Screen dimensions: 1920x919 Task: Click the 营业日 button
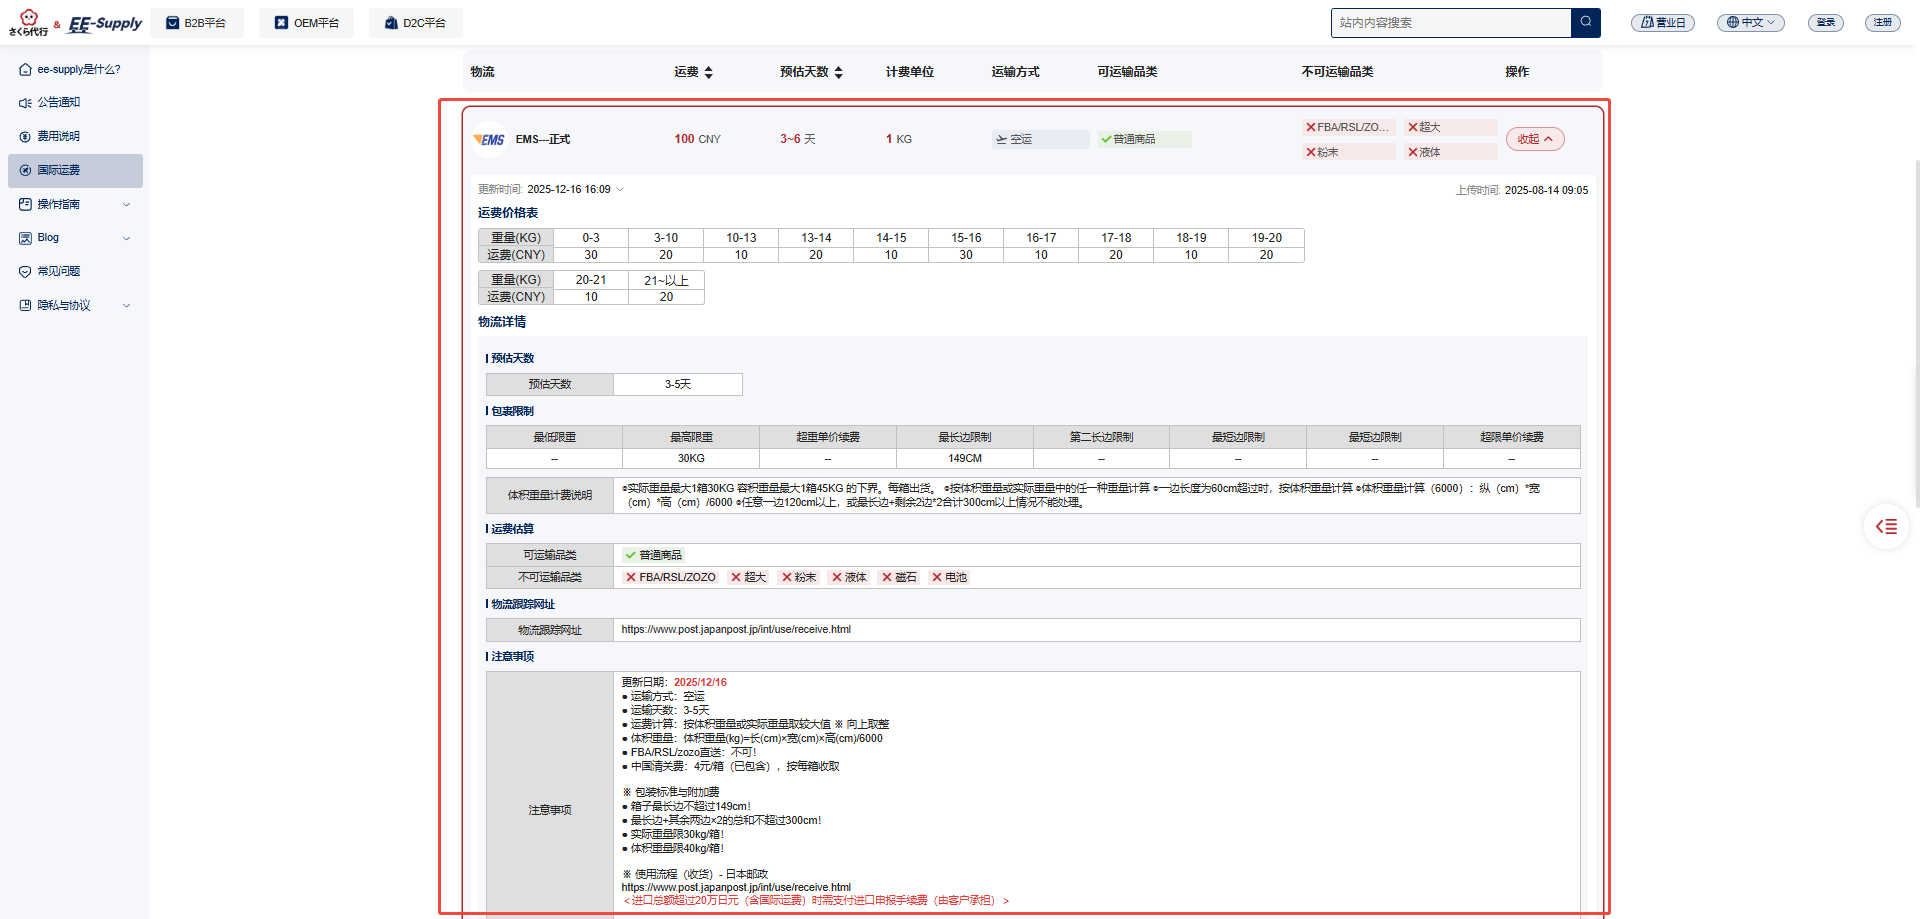(1663, 22)
